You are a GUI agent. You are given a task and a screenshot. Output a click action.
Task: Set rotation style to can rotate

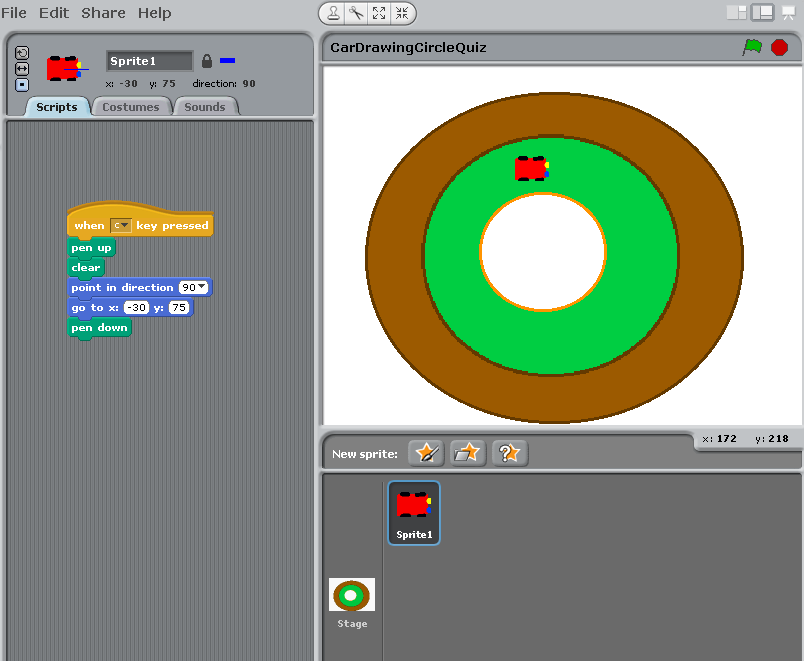click(22, 53)
